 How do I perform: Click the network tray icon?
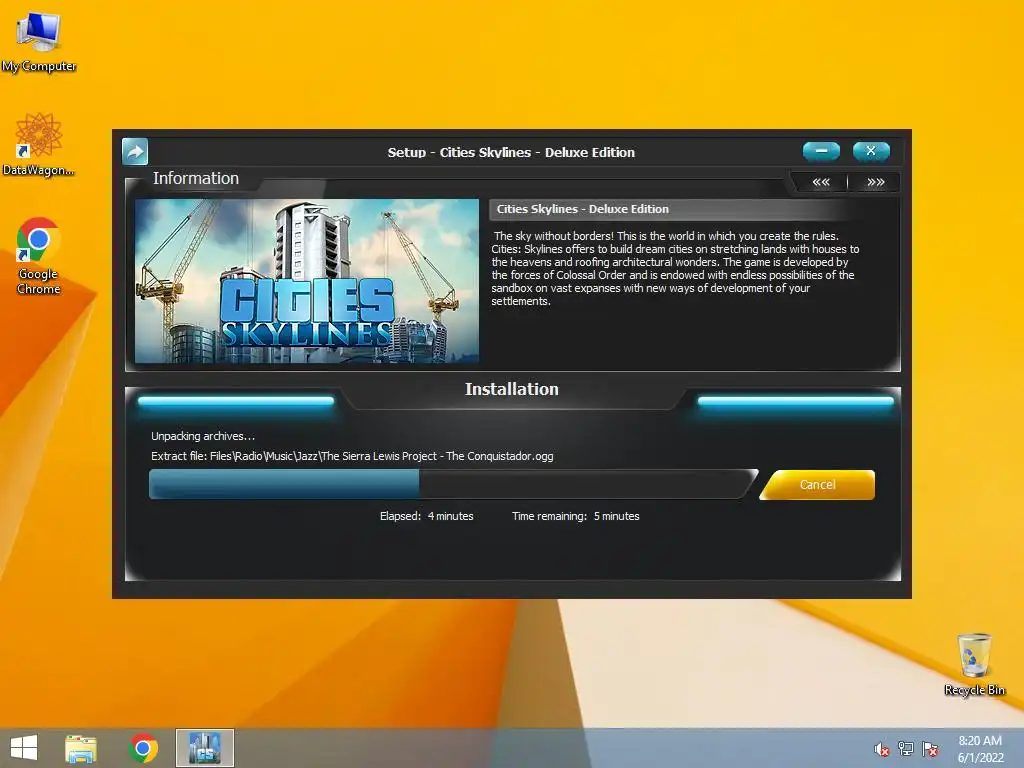[x=906, y=749]
